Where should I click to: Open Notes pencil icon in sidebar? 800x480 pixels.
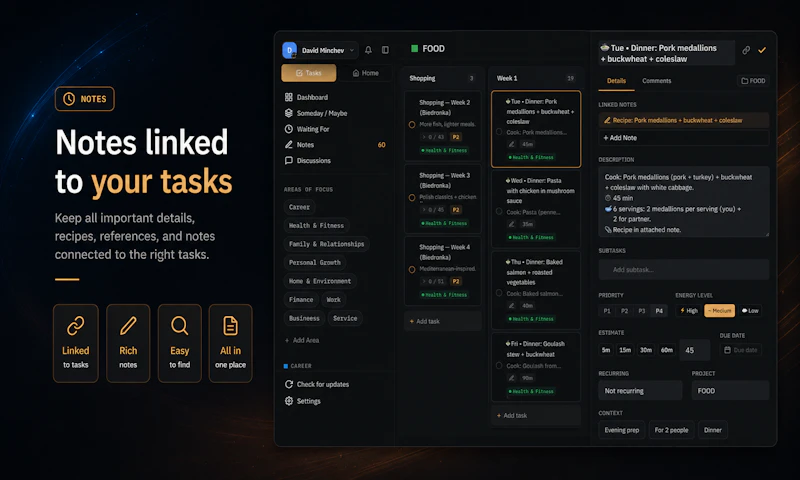click(x=289, y=144)
